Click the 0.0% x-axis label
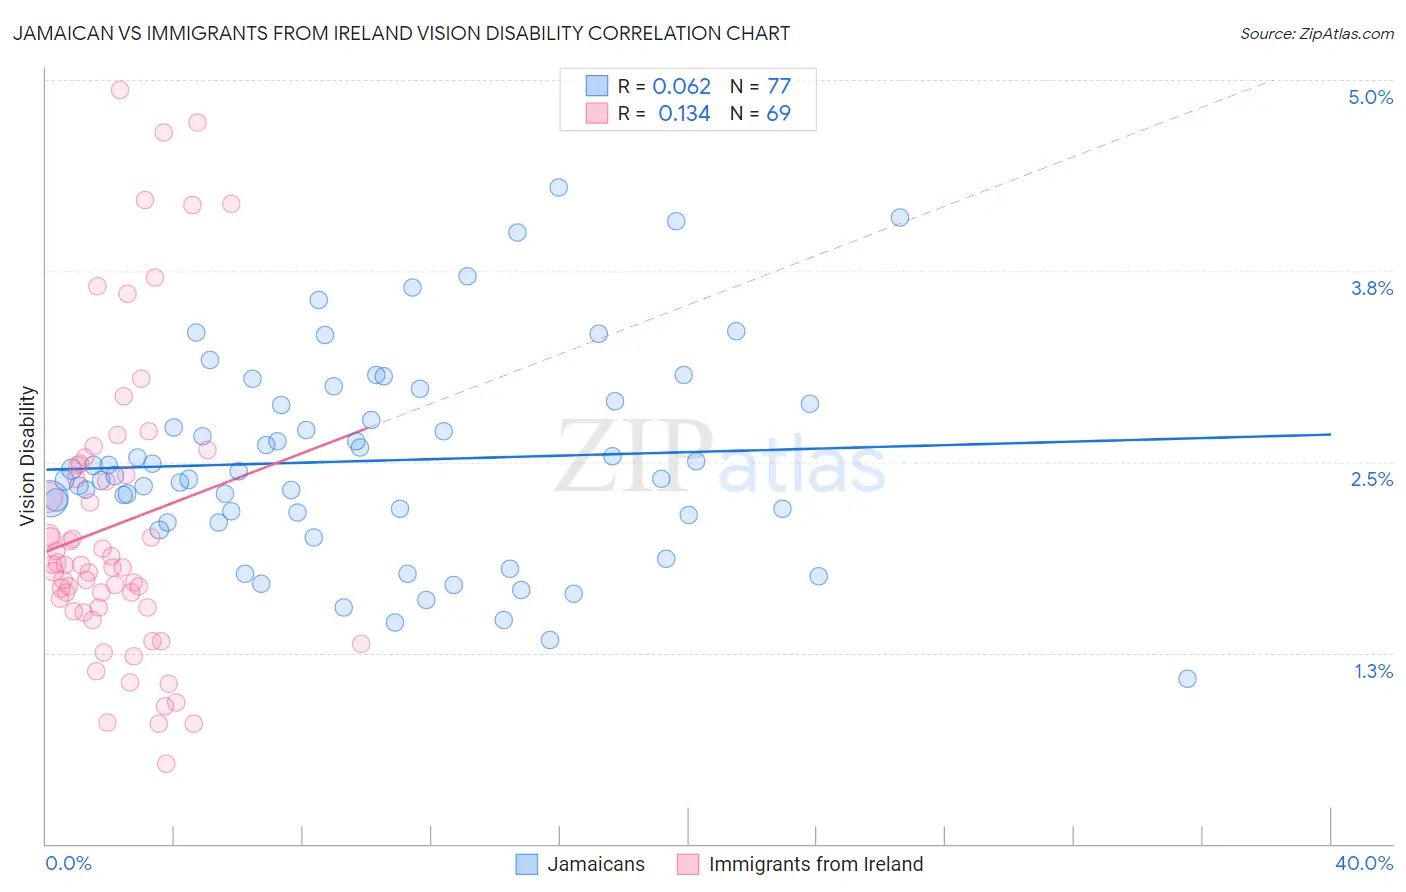The height and width of the screenshot is (892, 1406). point(68,863)
